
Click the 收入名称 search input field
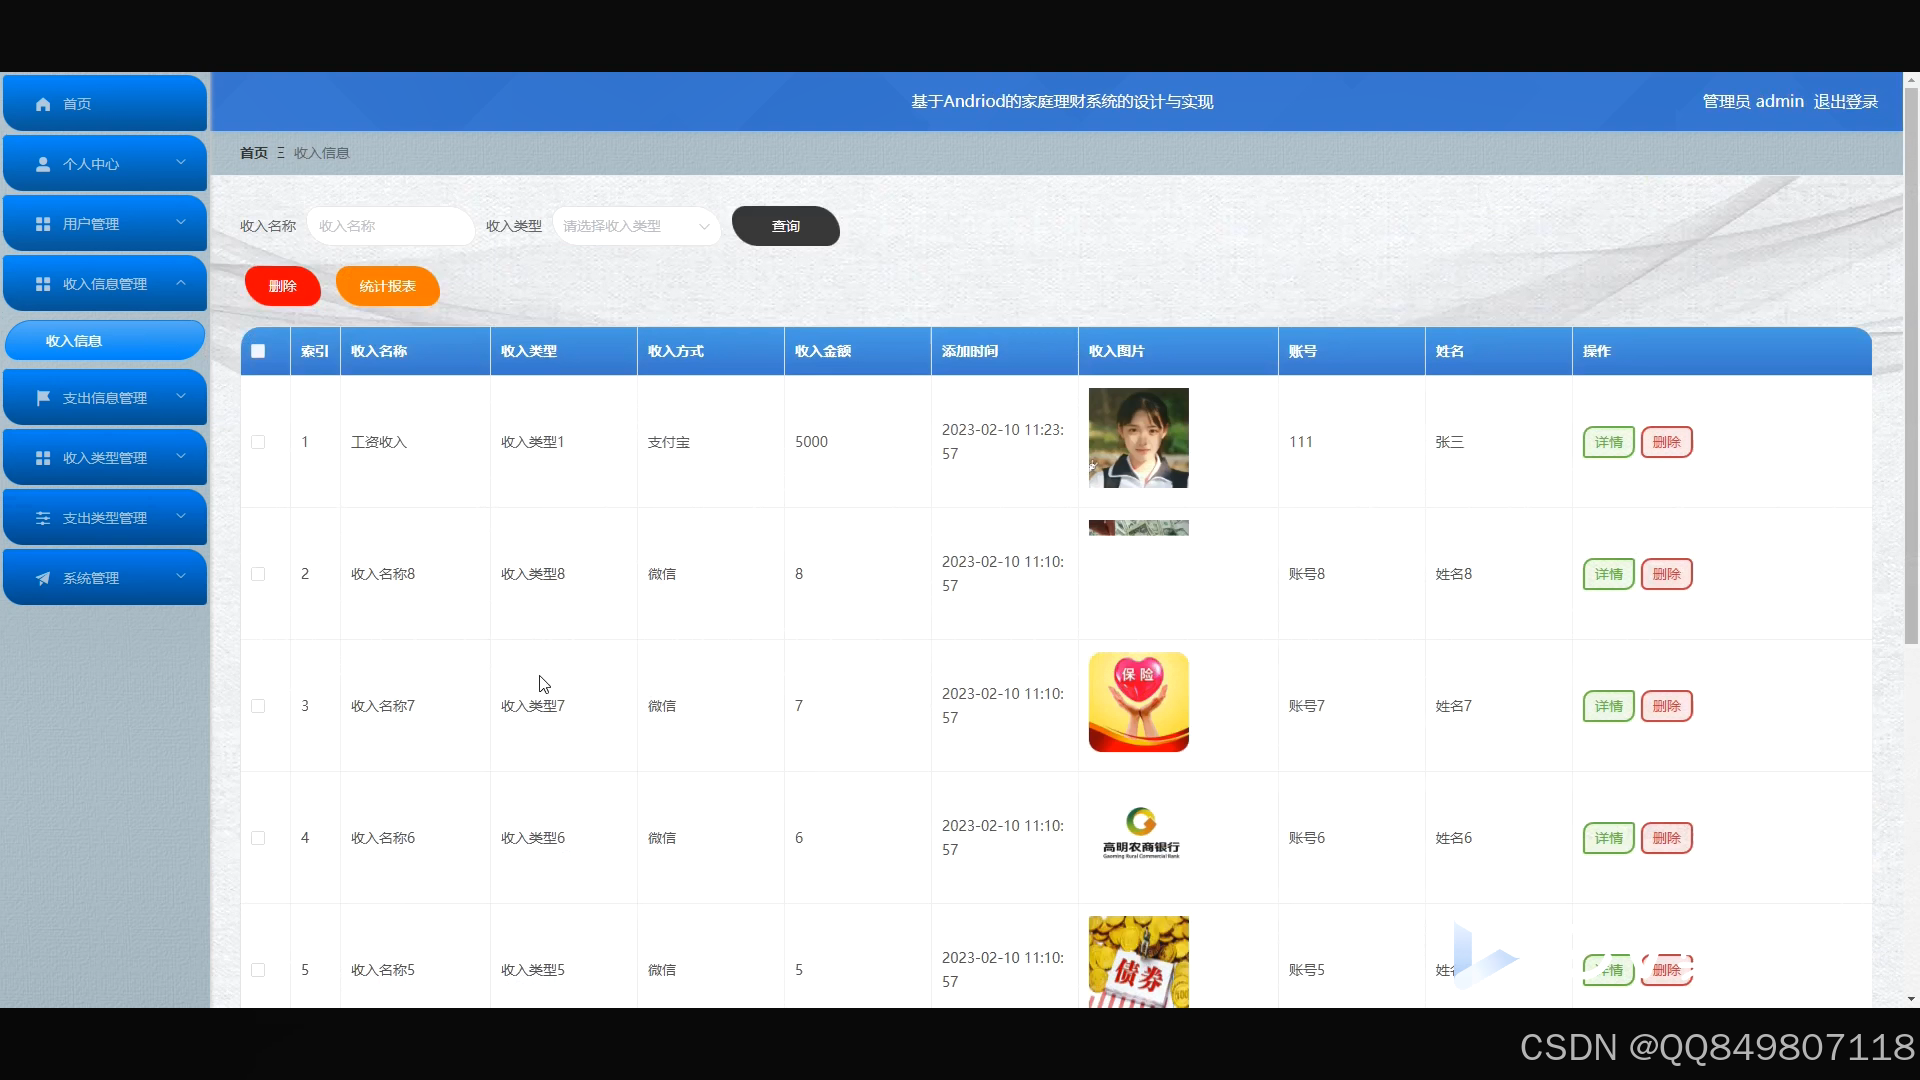390,226
